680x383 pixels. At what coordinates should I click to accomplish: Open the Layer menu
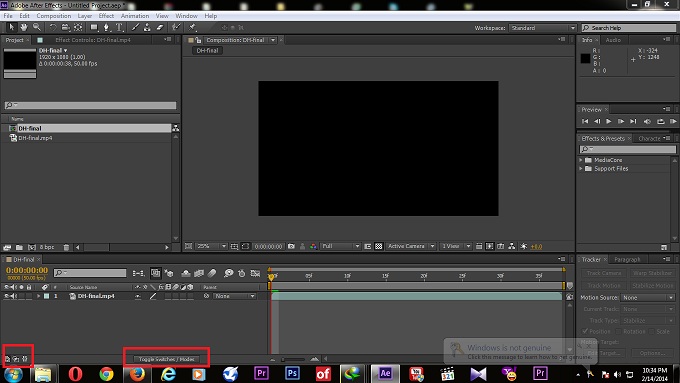coord(85,16)
